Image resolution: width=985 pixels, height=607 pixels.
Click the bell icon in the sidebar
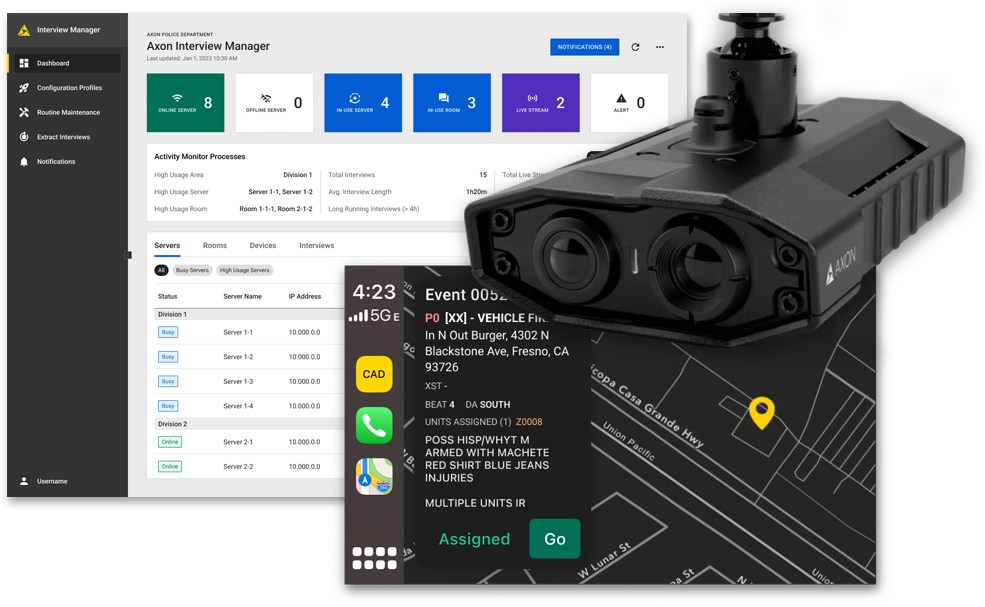[24, 161]
